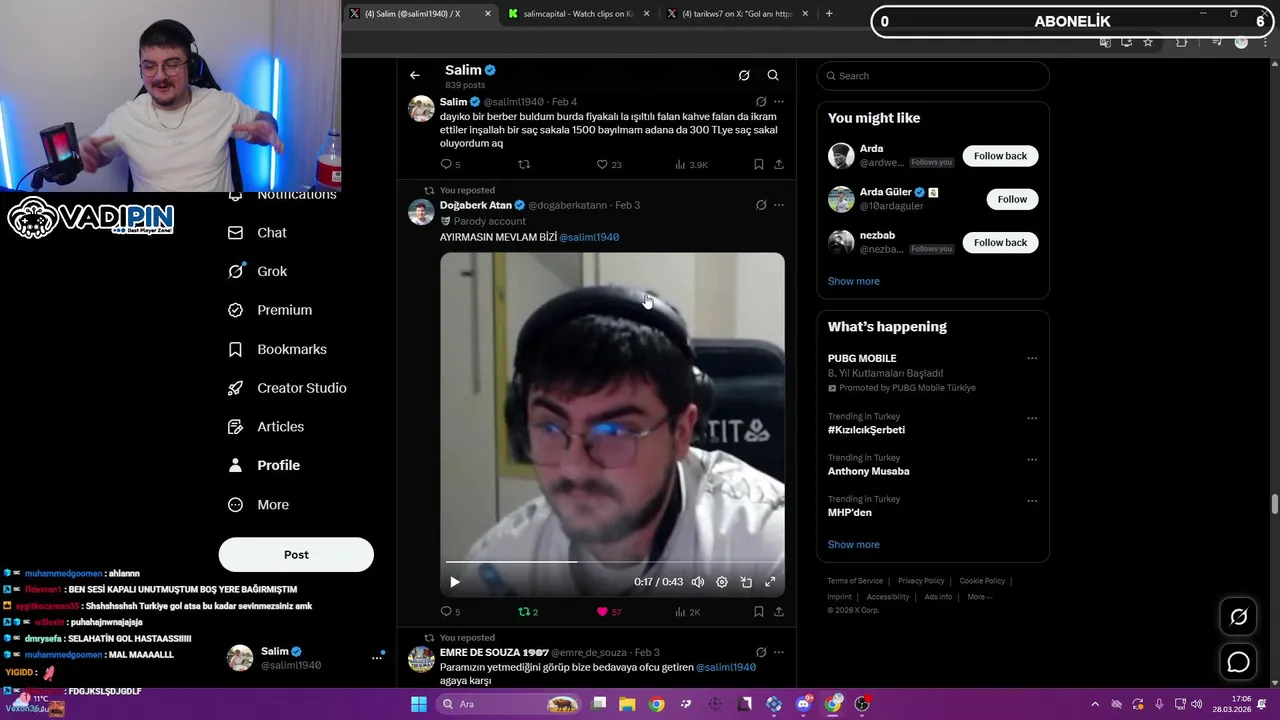This screenshot has height=720, width=1280.
Task: Open Grok in the sidebar
Action: tap(257, 271)
